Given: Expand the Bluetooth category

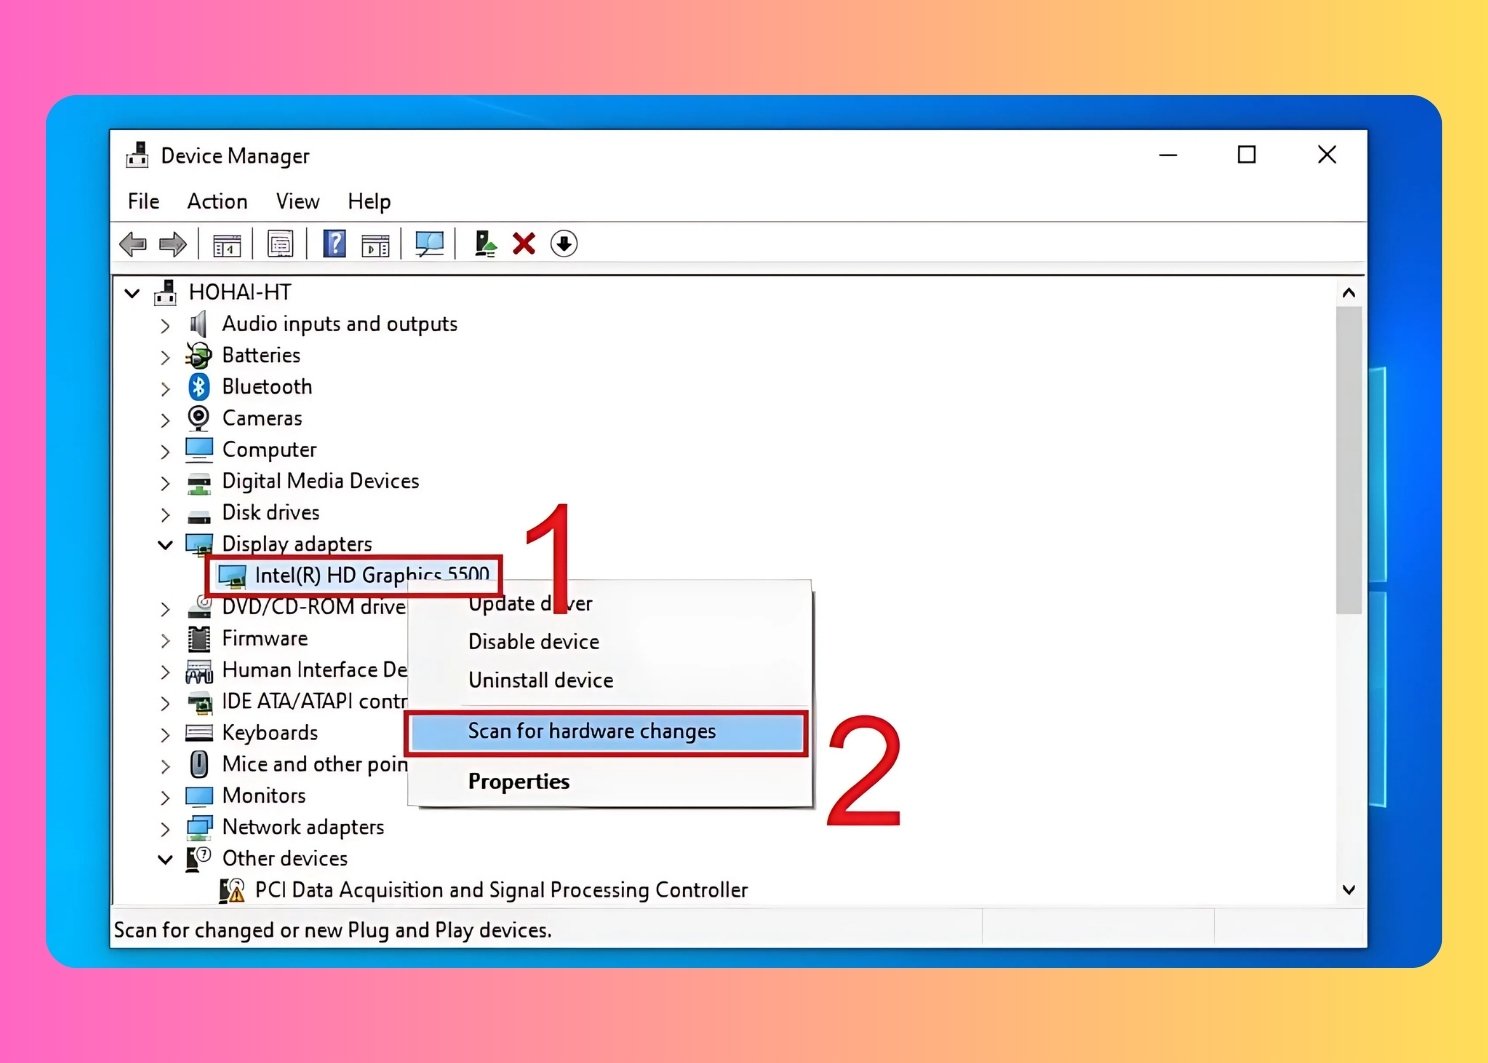Looking at the screenshot, I should [165, 388].
